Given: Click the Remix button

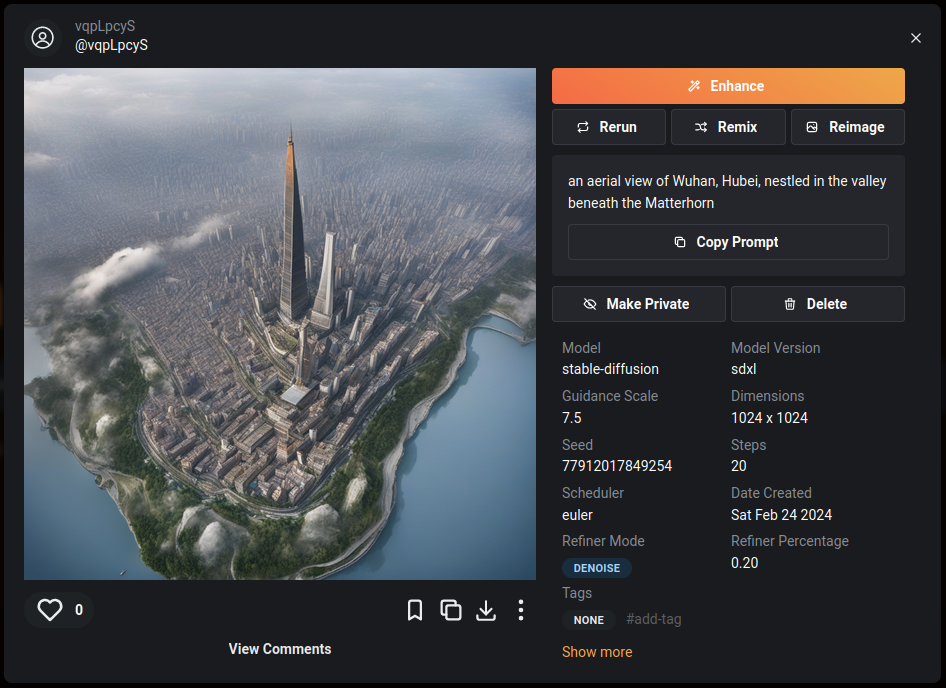Looking at the screenshot, I should pos(727,127).
